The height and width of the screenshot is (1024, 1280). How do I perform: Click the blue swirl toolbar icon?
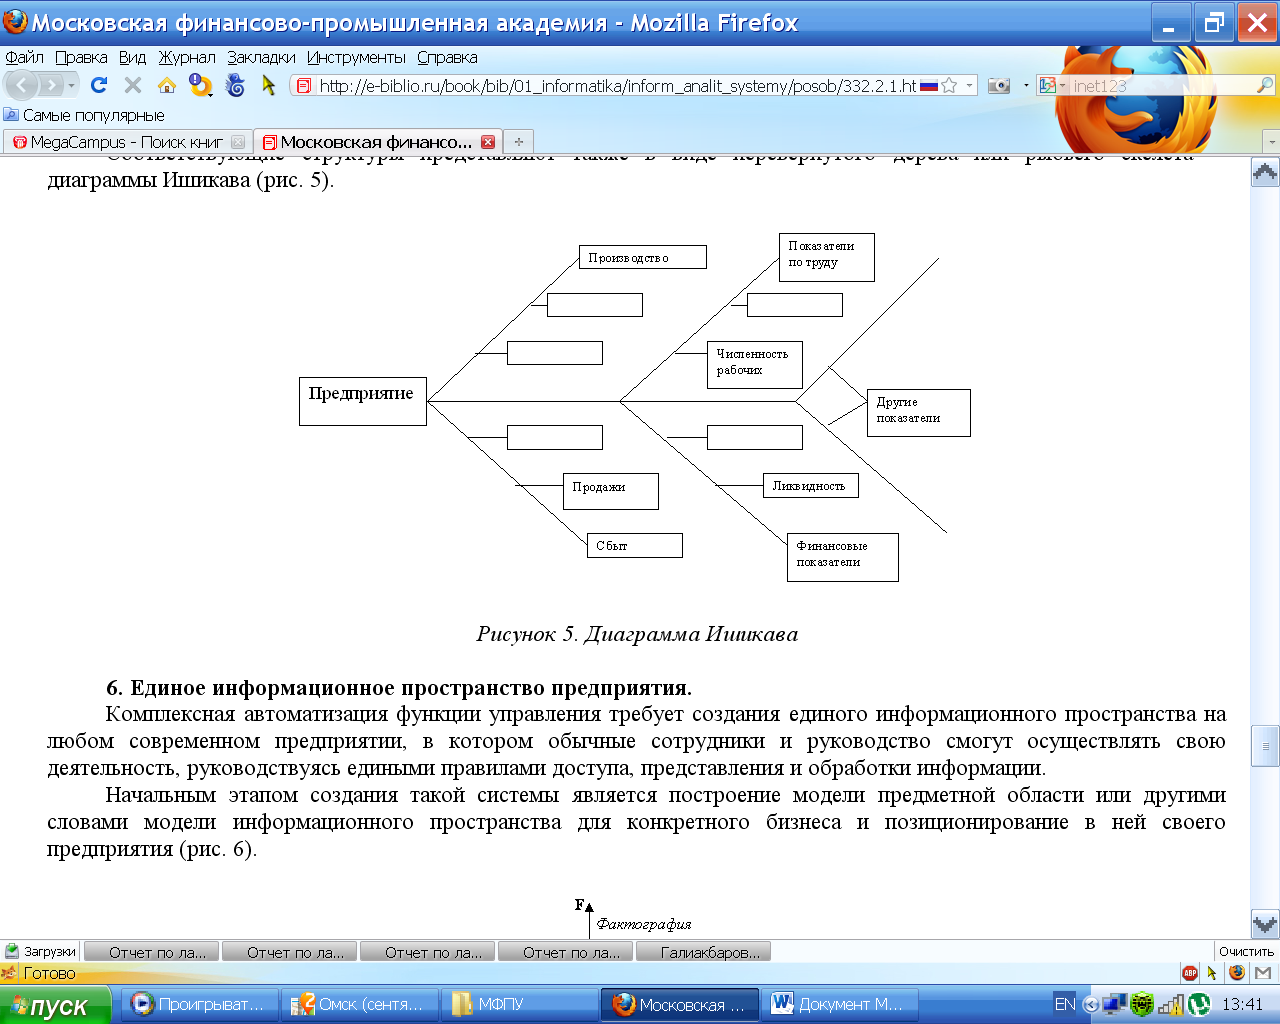pos(236,86)
